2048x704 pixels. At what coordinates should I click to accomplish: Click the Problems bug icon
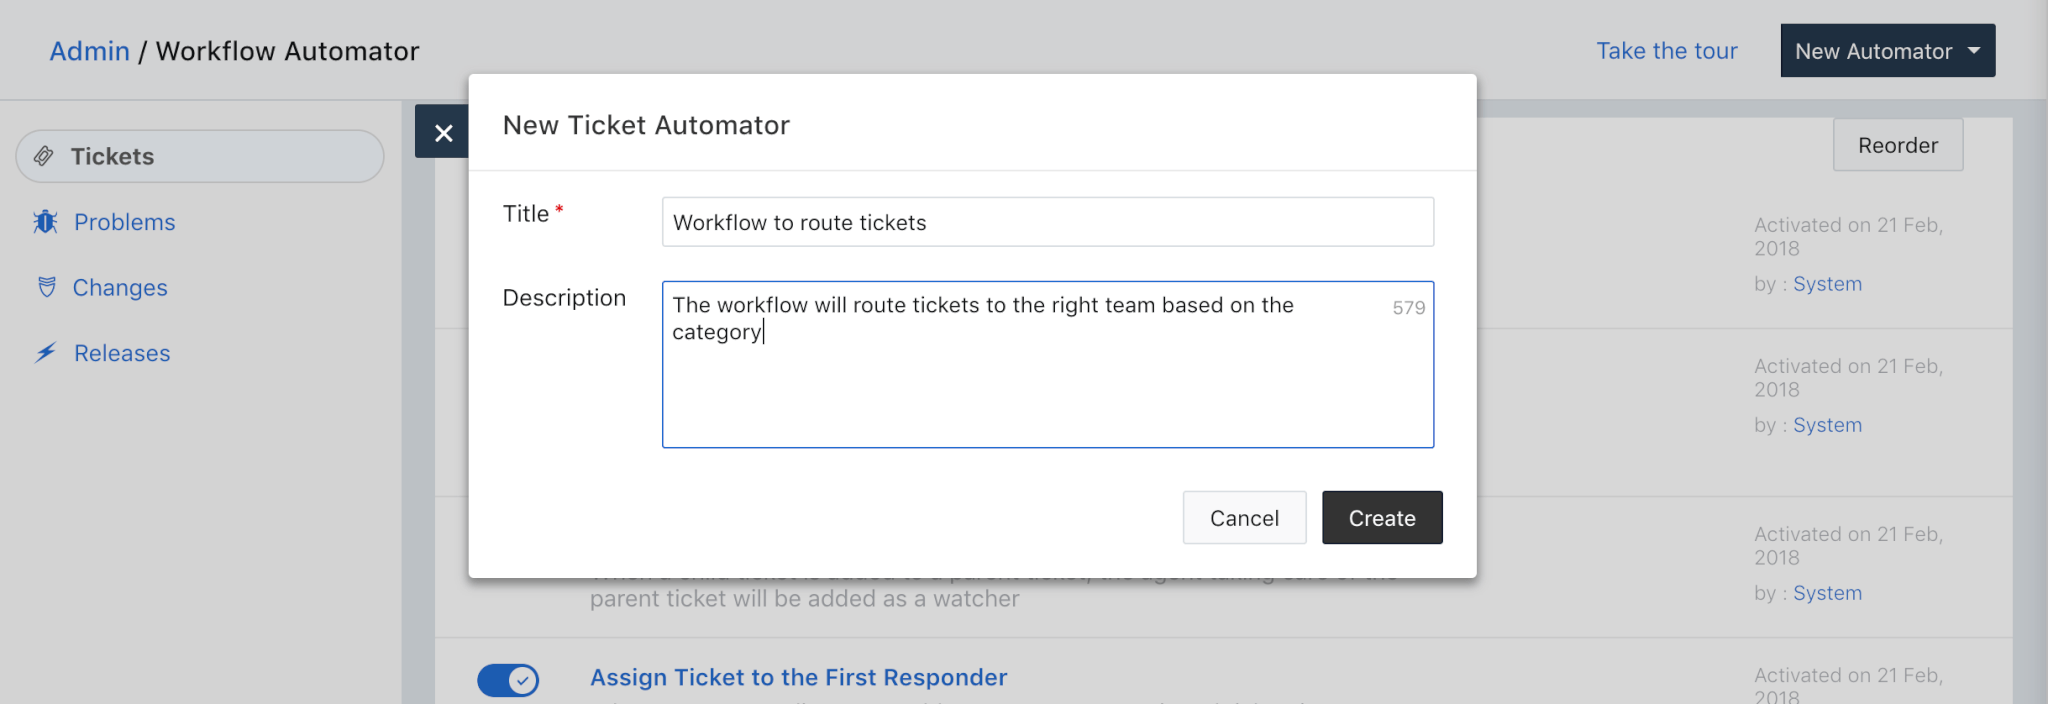point(45,221)
